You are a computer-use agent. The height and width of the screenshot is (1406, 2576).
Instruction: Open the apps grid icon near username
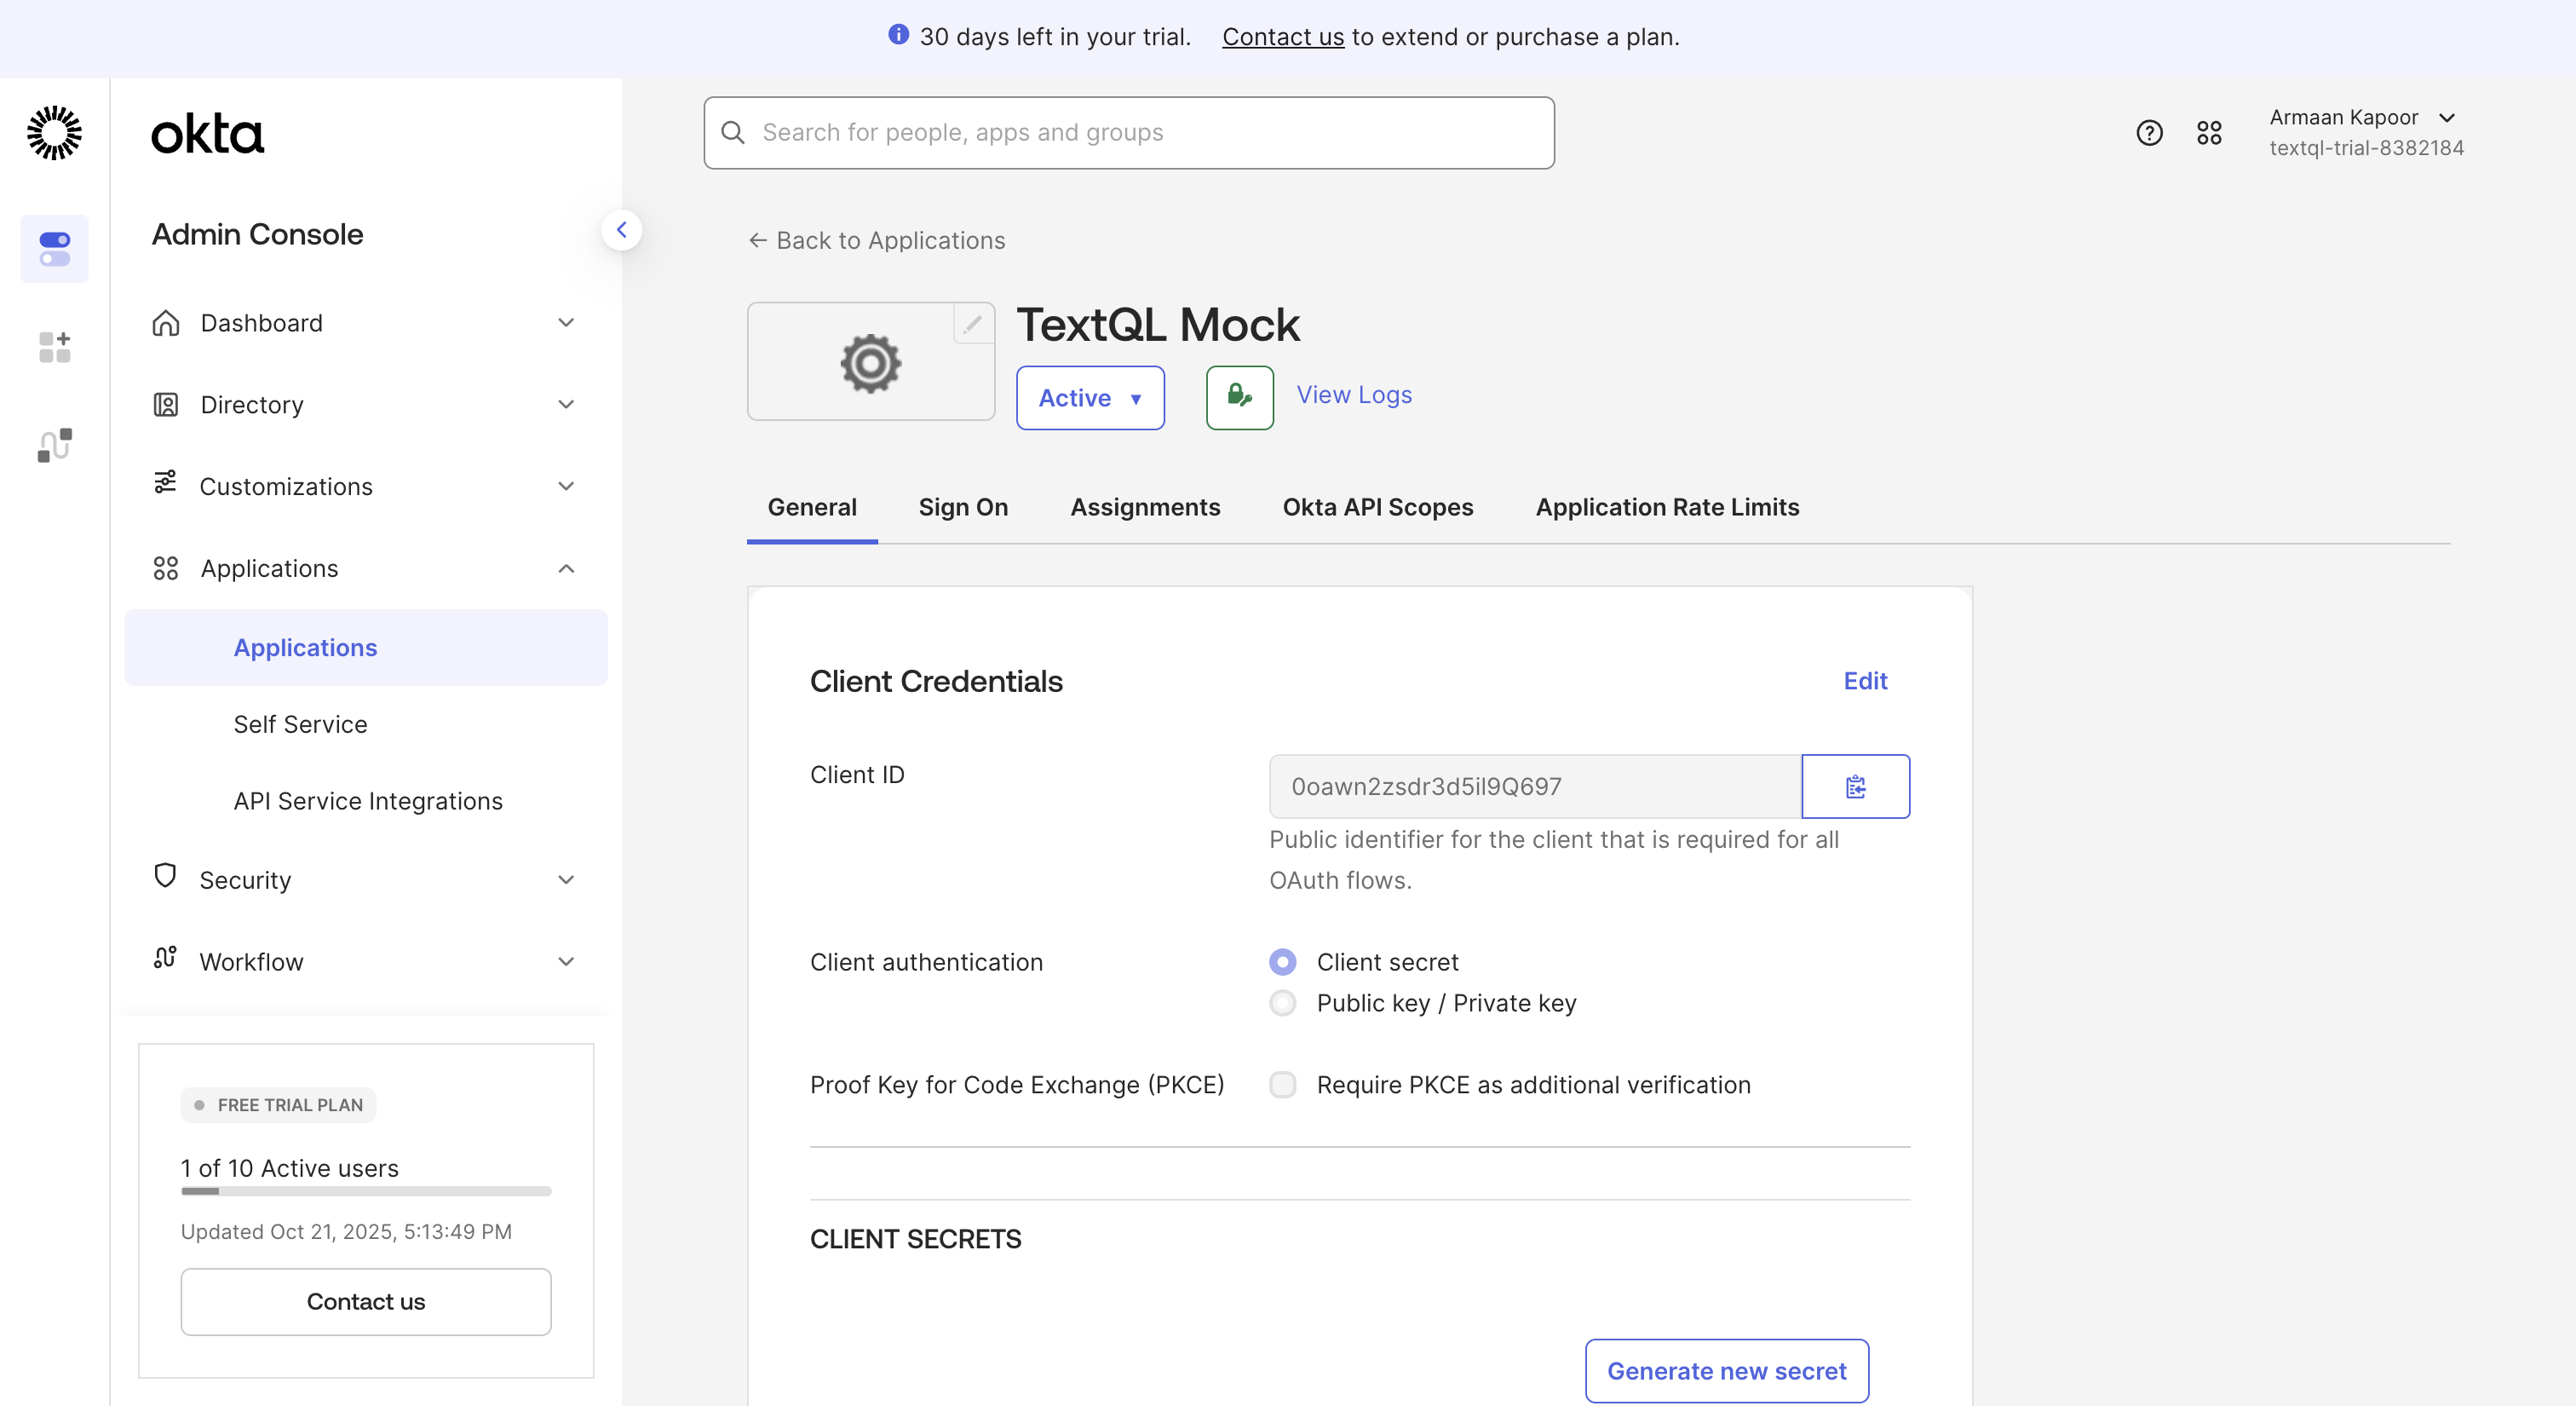[x=2209, y=133]
